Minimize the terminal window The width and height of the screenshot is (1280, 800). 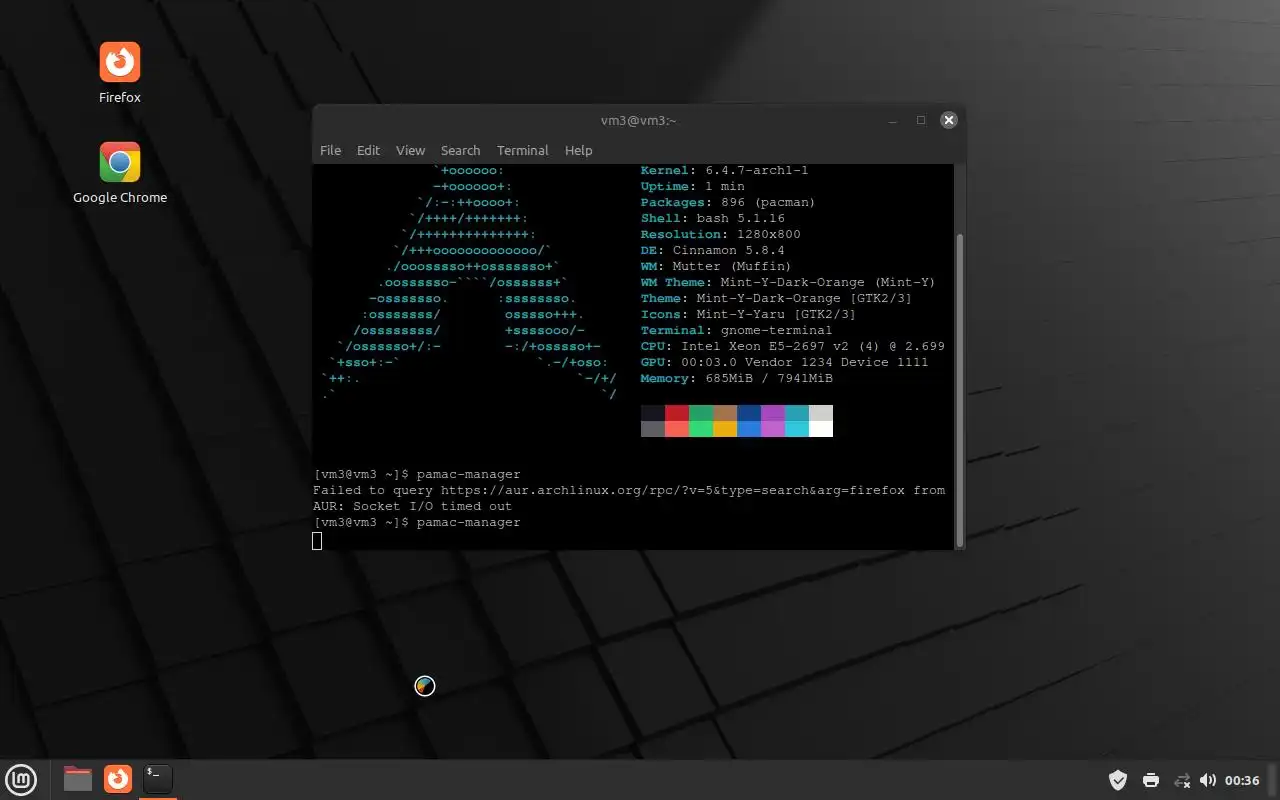(x=893, y=120)
